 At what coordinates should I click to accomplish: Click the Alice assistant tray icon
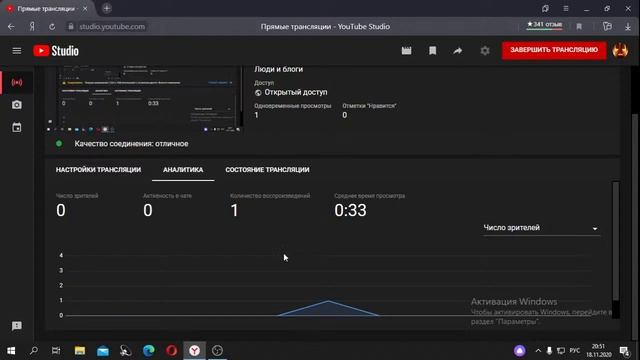(520, 350)
